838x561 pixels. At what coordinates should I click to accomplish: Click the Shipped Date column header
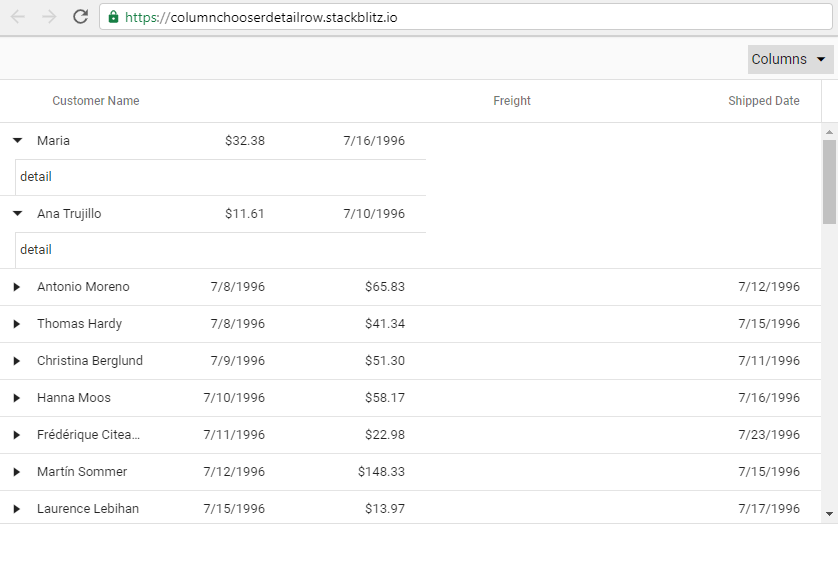click(x=764, y=101)
